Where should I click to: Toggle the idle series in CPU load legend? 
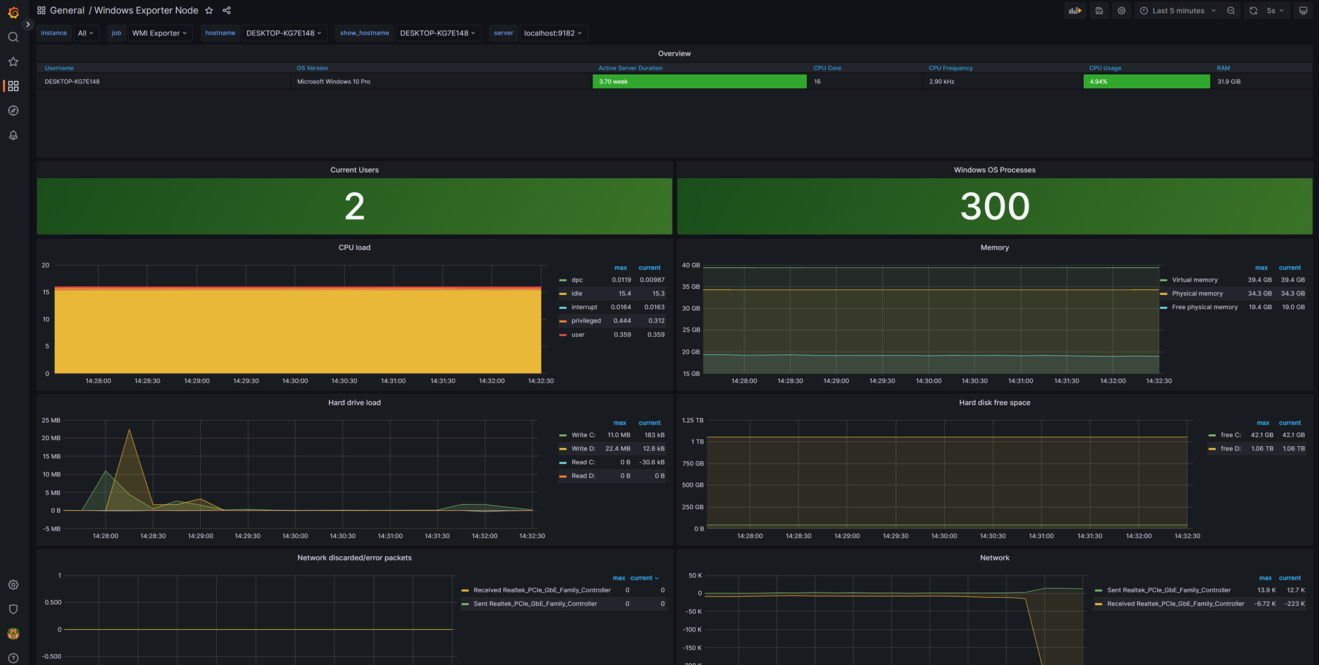(x=577, y=294)
